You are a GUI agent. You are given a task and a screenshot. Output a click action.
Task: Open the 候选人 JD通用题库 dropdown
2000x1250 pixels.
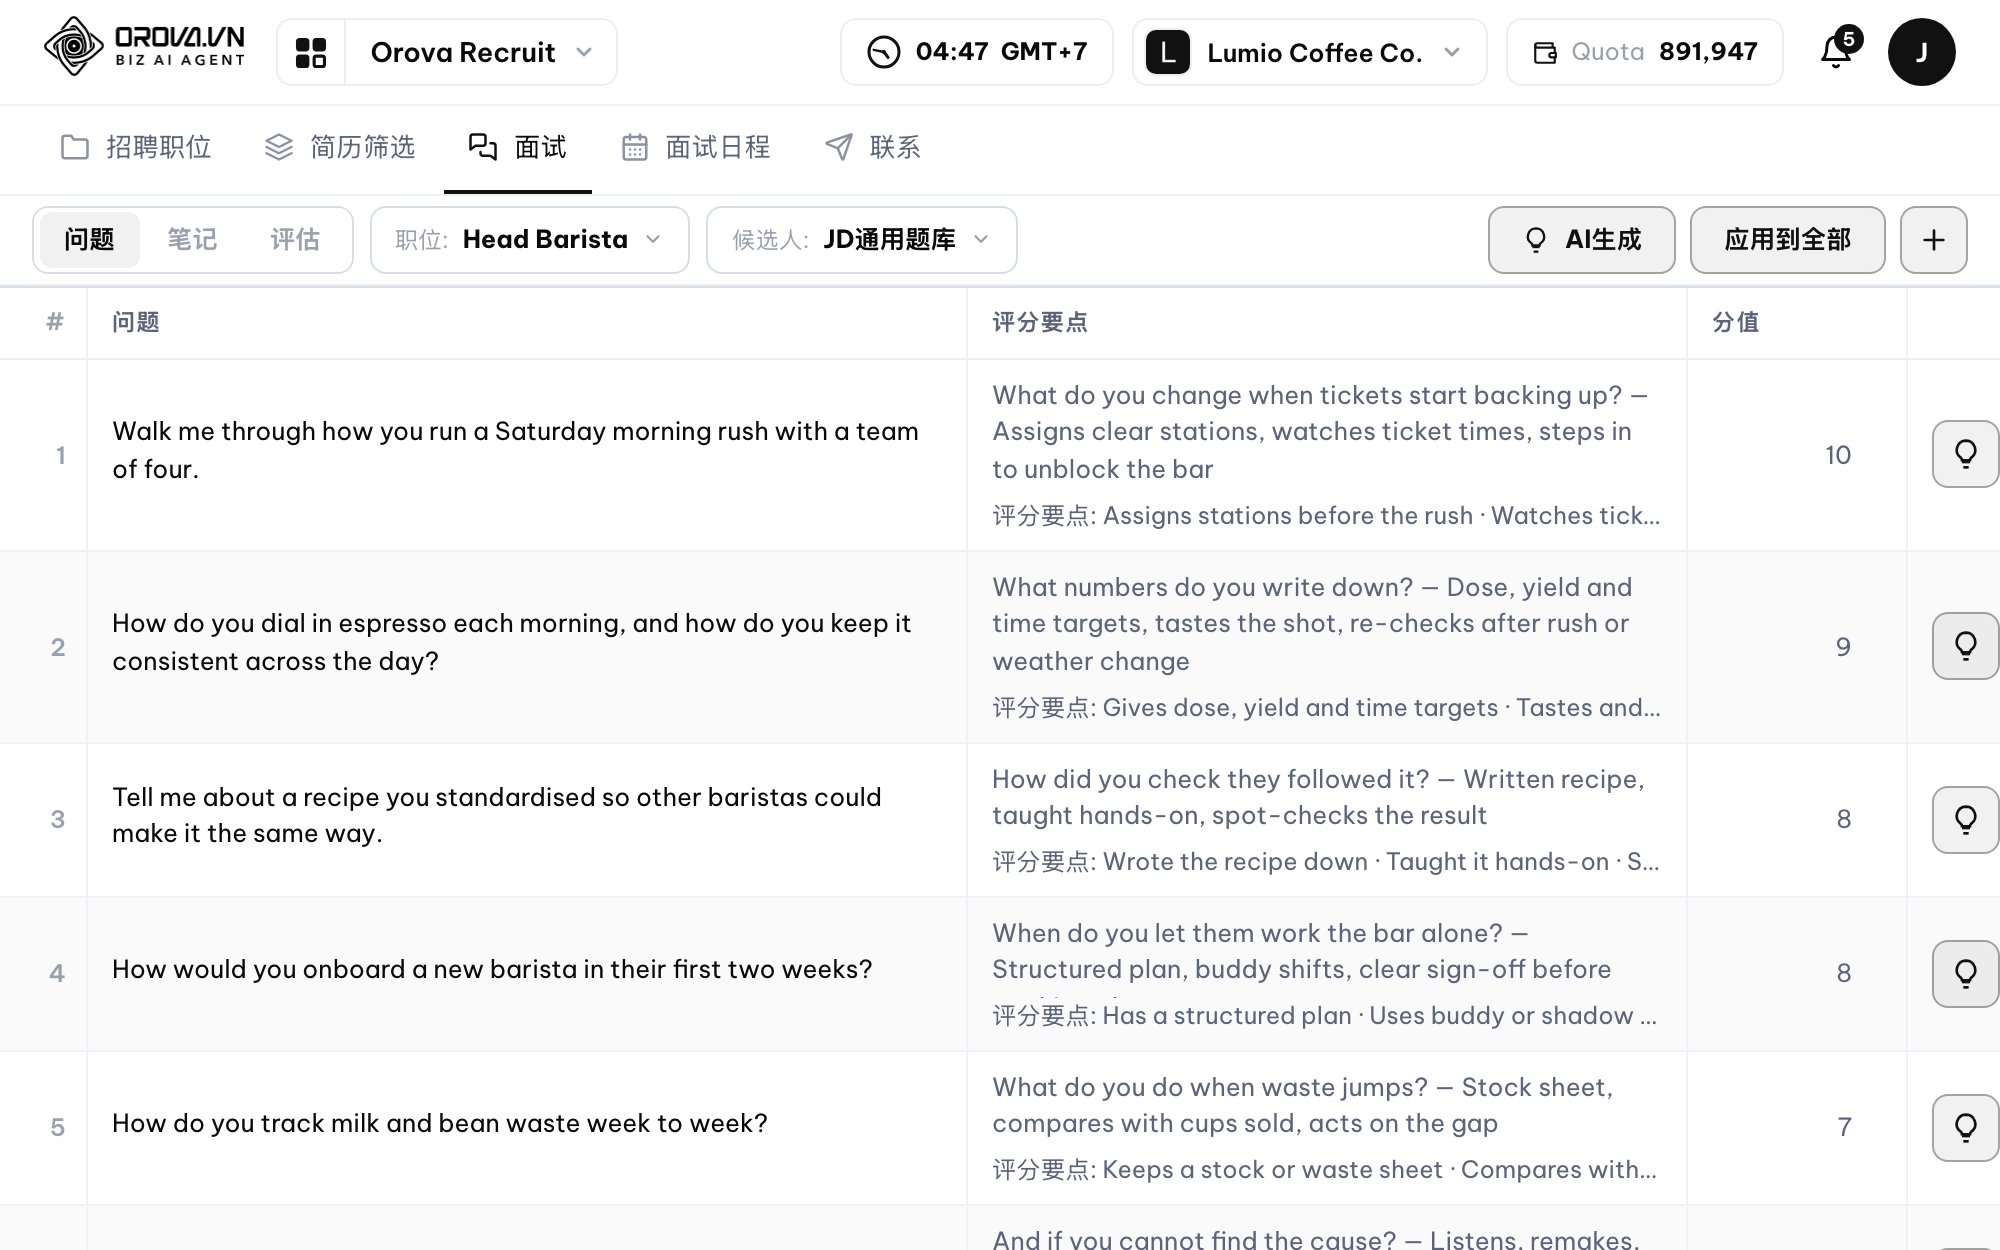pos(861,240)
